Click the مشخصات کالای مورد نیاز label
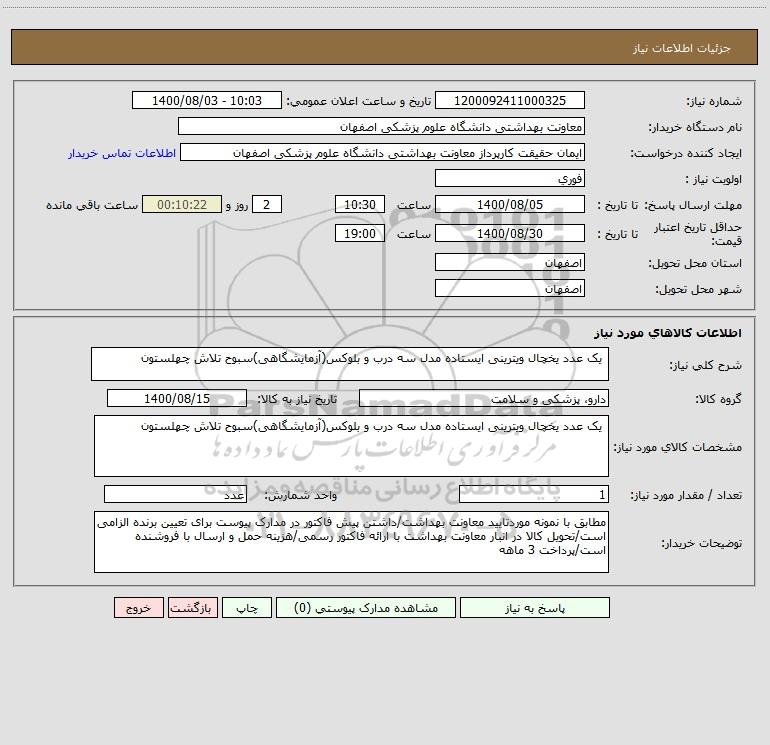Image resolution: width=770 pixels, height=745 pixels. pos(678,447)
